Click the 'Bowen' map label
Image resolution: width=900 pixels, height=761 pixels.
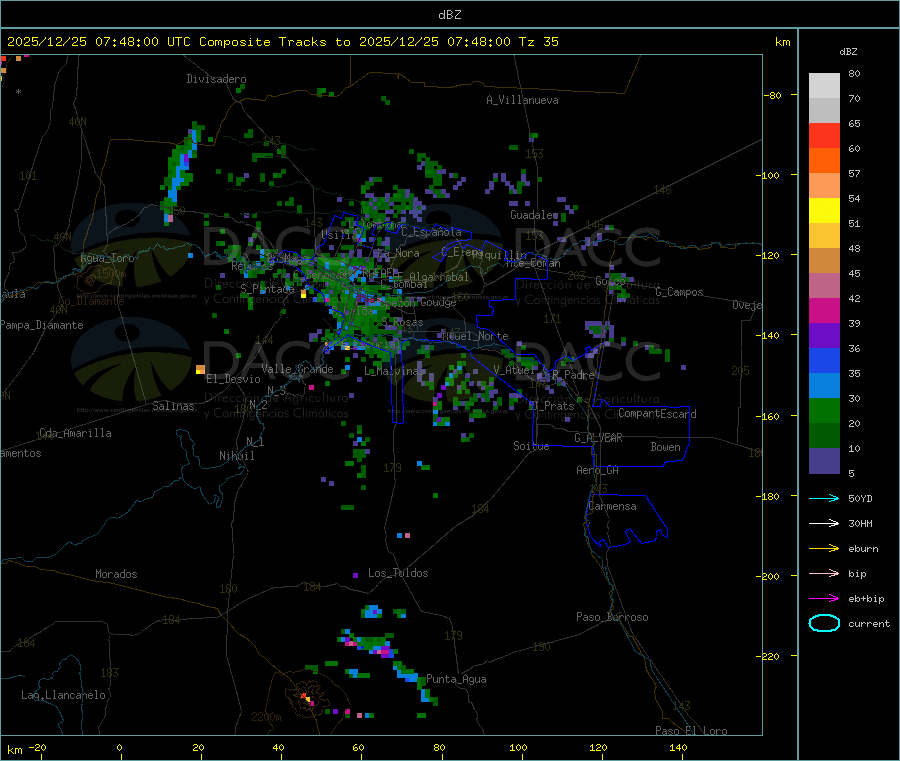point(665,447)
